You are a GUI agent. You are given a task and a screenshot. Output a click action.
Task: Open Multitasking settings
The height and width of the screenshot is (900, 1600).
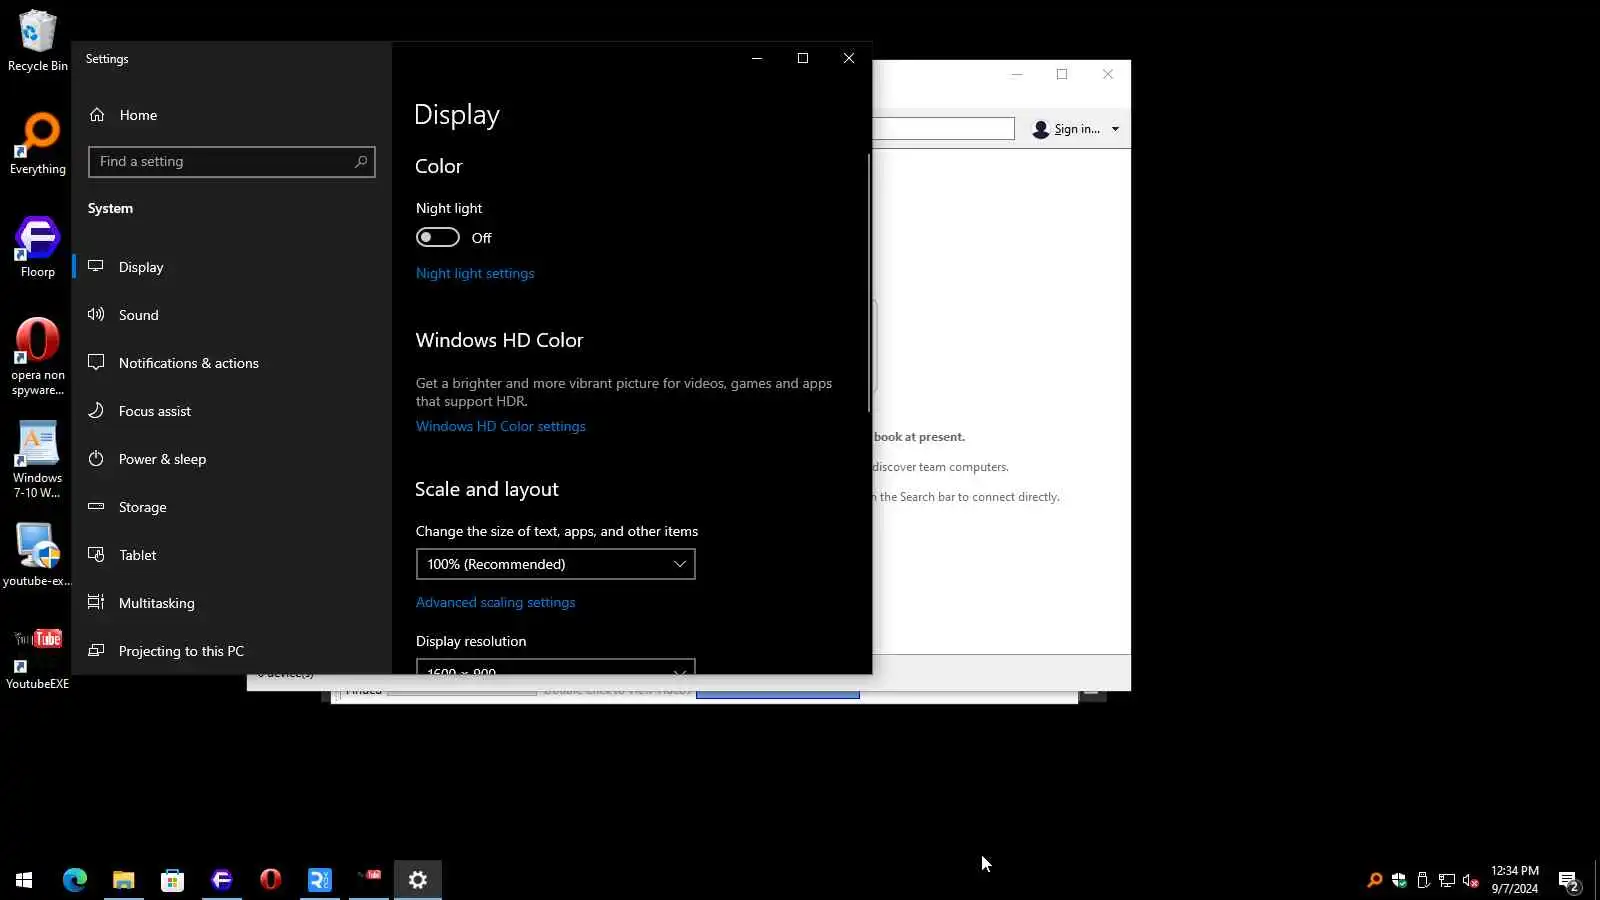(x=232, y=603)
